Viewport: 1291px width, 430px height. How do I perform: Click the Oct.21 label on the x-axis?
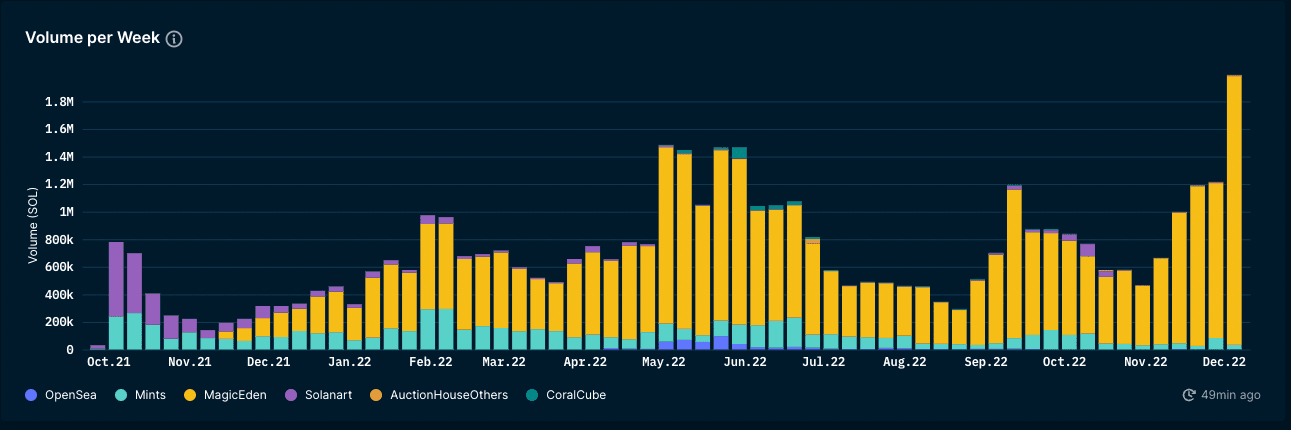(109, 363)
